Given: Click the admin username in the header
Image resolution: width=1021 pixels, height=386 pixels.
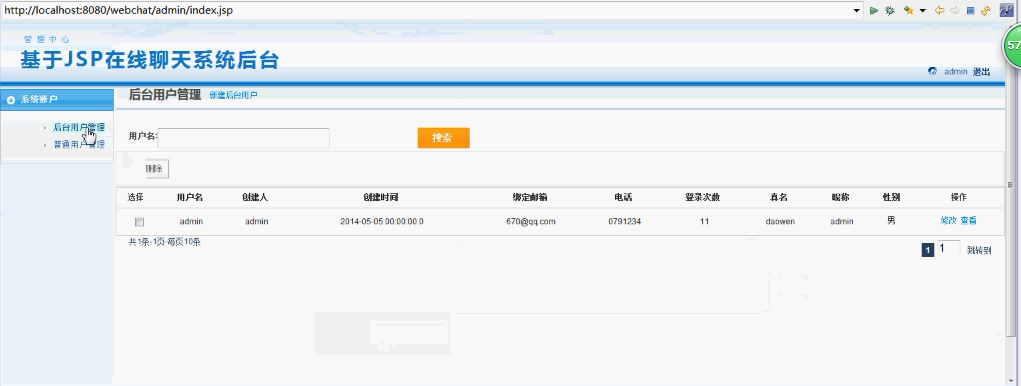Looking at the screenshot, I should coord(955,72).
